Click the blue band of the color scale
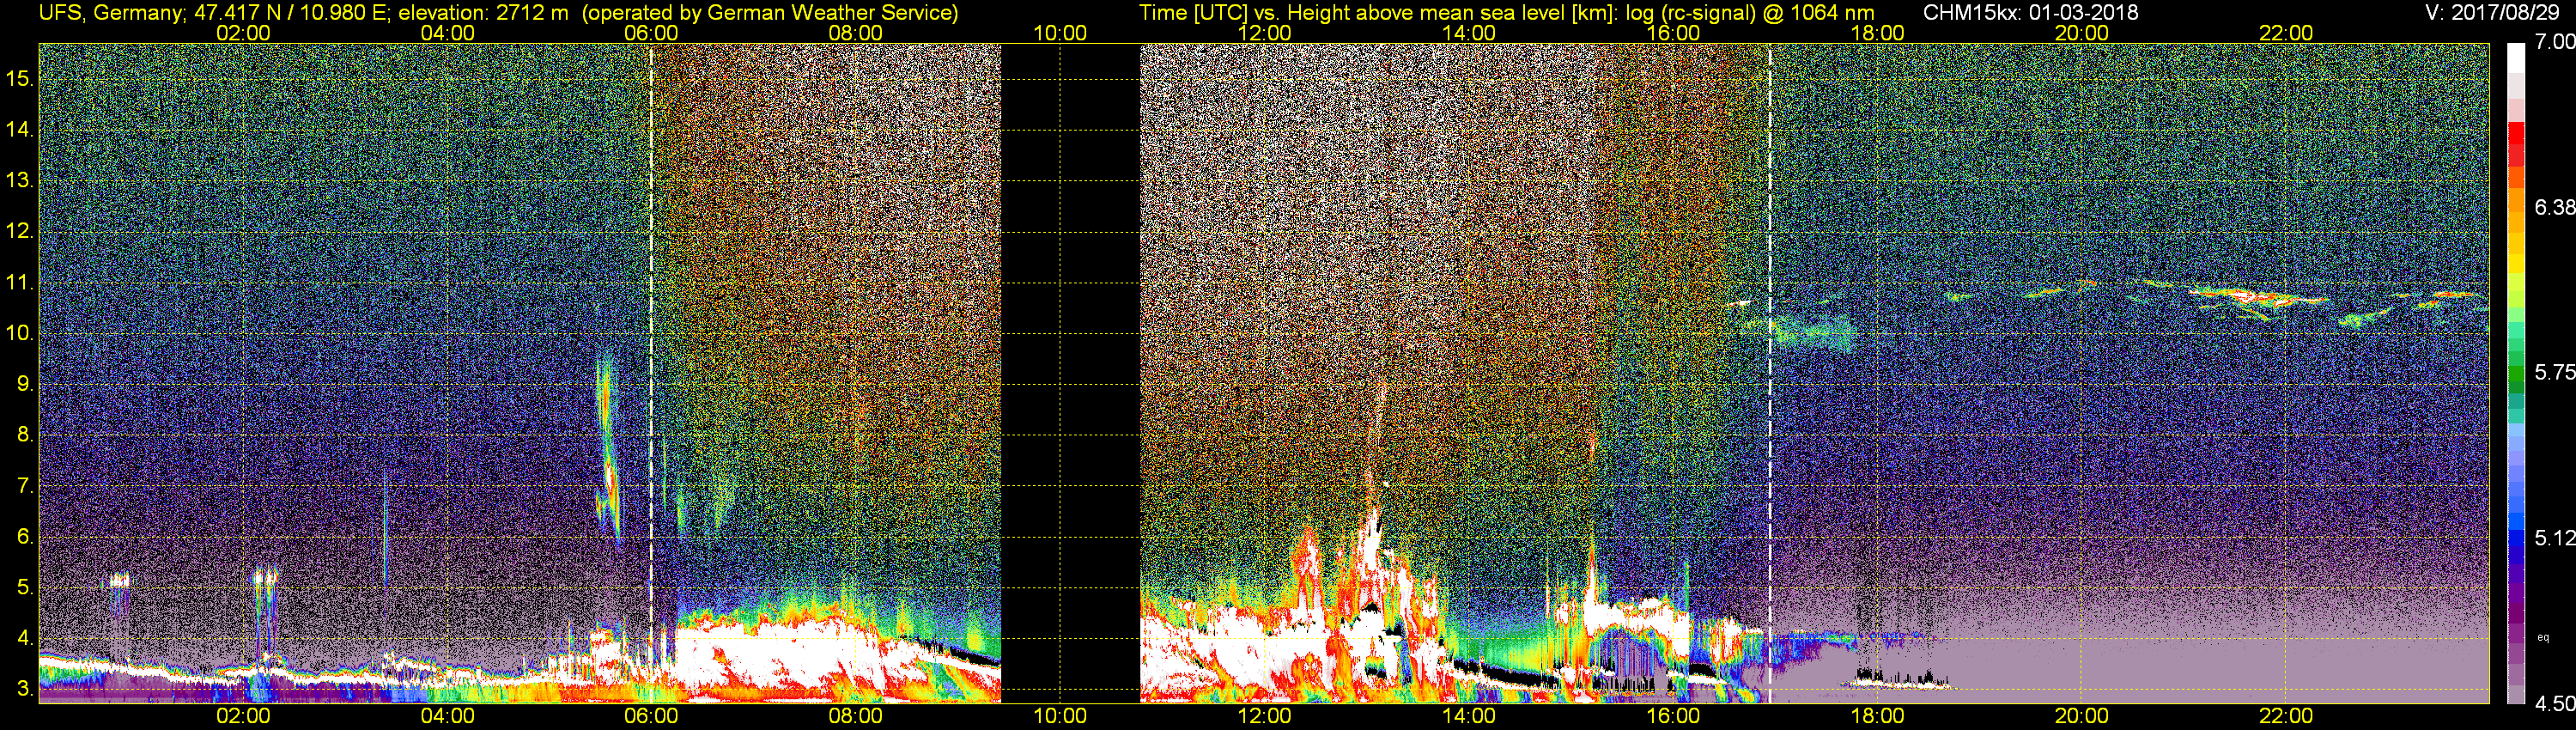The height and width of the screenshot is (730, 2576). 2516,538
